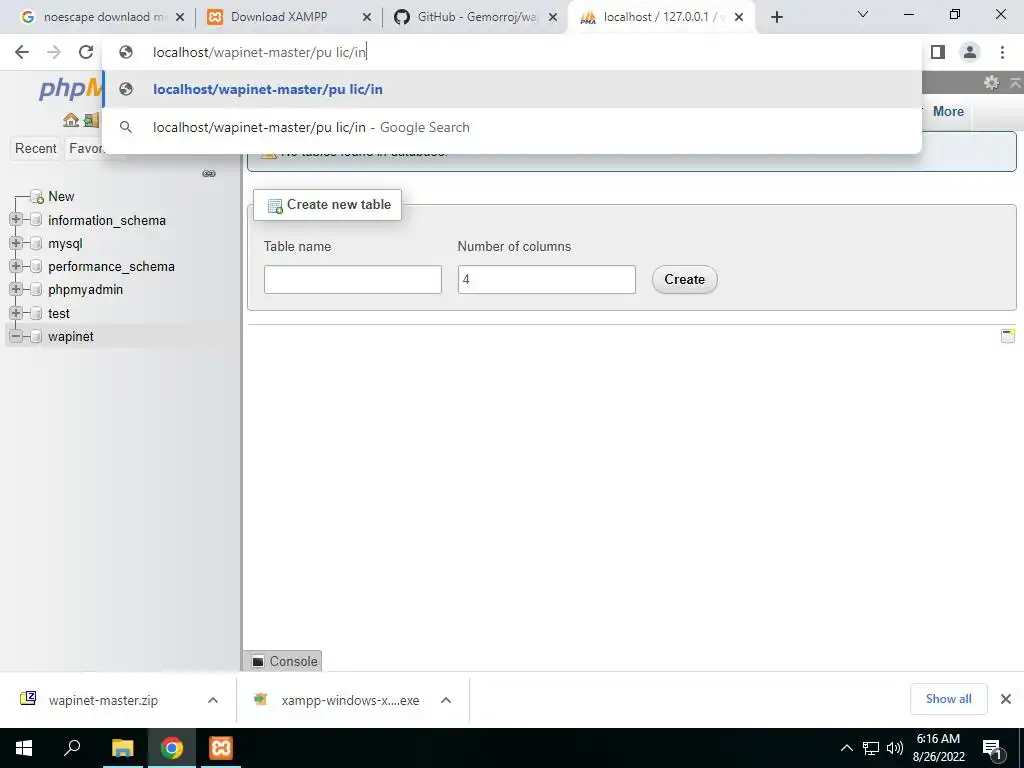Click the taskbar clock showing 6:16 AM

coord(938,748)
